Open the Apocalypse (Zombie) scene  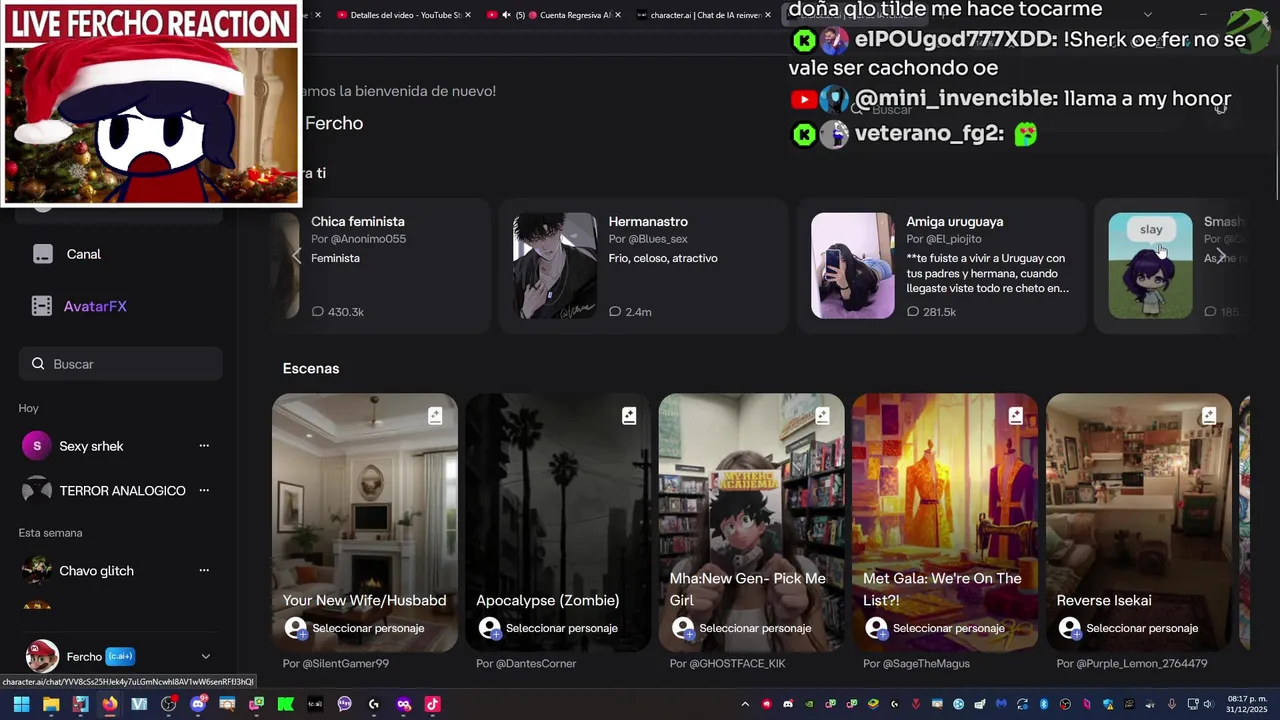coord(558,523)
